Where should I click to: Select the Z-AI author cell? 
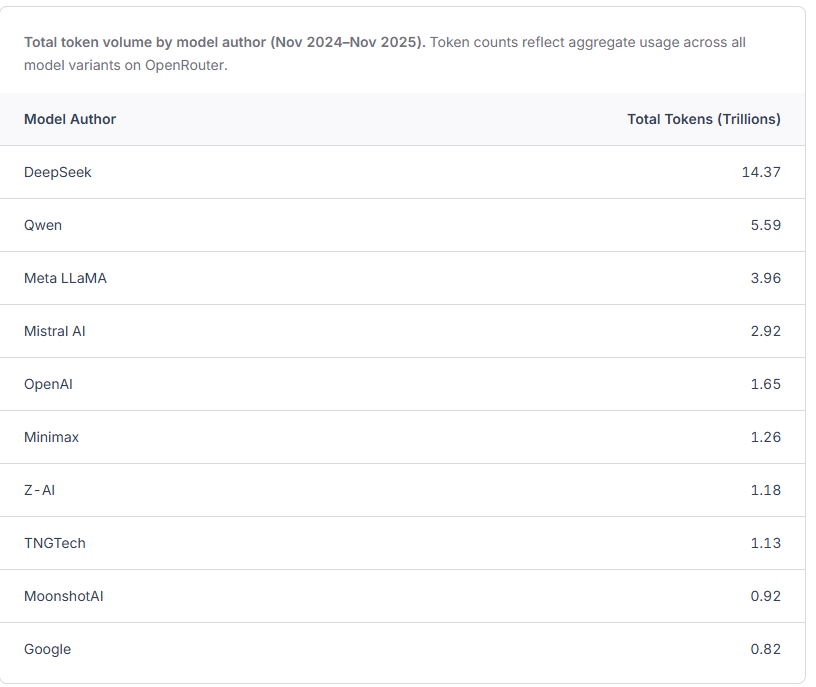click(40, 490)
